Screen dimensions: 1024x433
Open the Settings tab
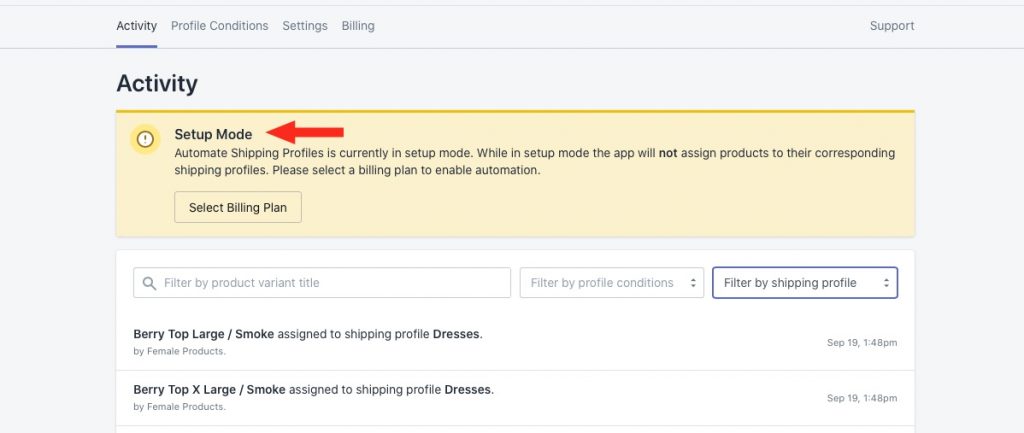(x=305, y=26)
